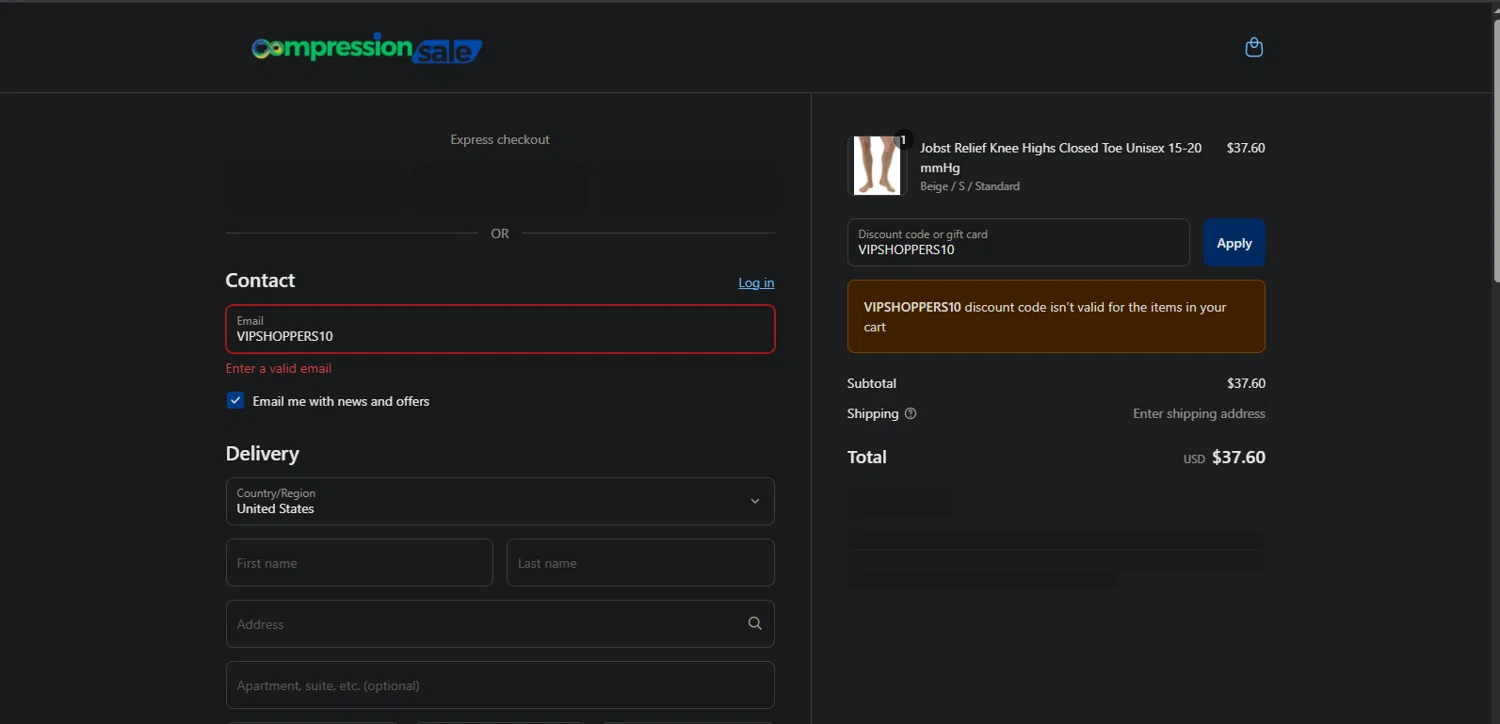
Task: Click the Enter a valid email error
Action: [278, 368]
